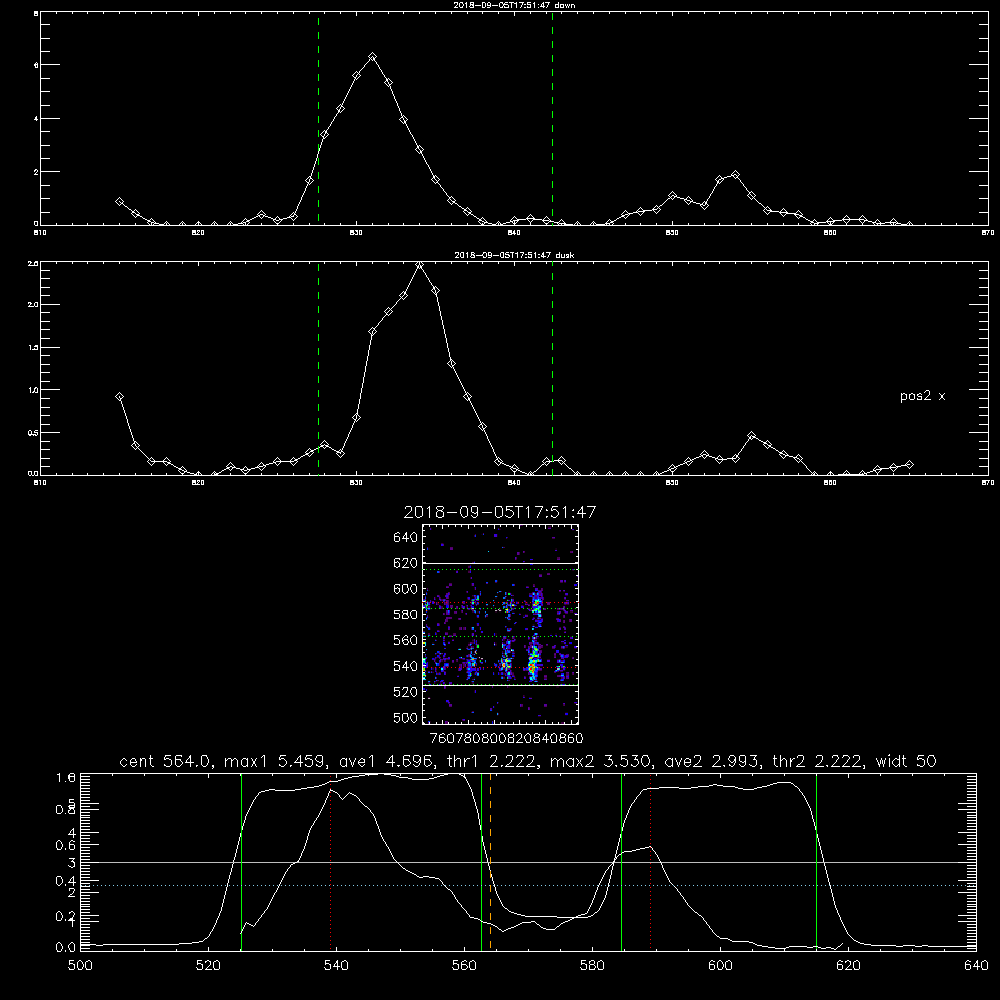Screen dimensions: 1000x1000
Task: Click the large timestamp title above the spectral image
Action: (x=500, y=512)
